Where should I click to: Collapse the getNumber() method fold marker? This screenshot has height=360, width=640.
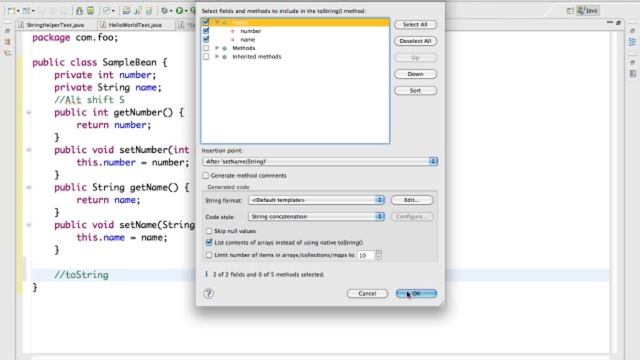29,112
